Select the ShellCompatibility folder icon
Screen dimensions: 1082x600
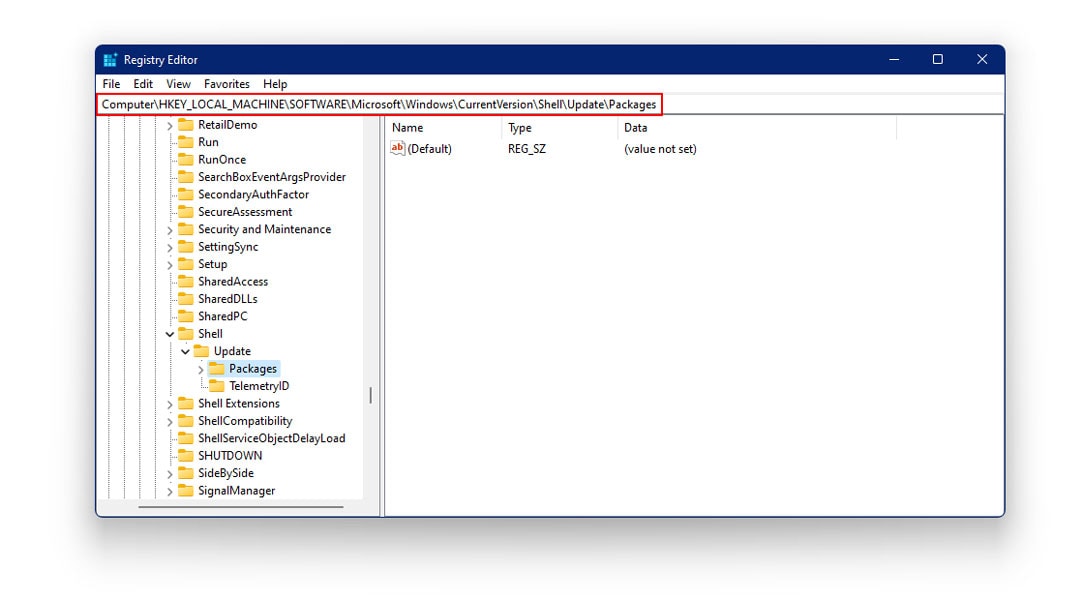pyautogui.click(x=186, y=421)
